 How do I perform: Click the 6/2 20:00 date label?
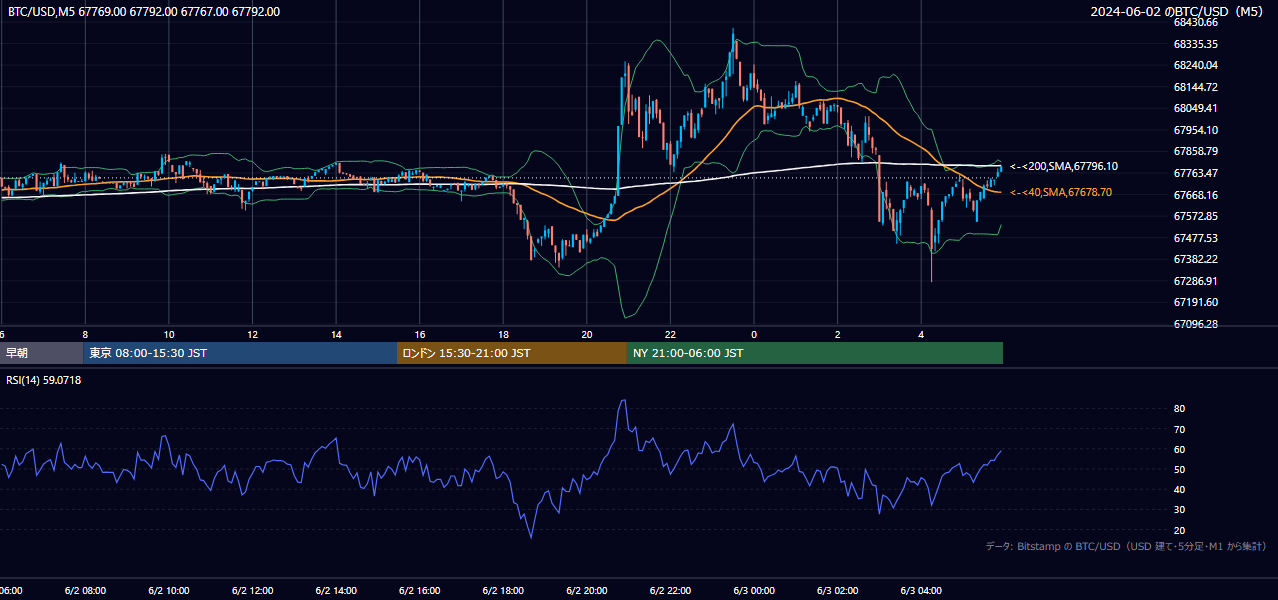click(x=587, y=590)
